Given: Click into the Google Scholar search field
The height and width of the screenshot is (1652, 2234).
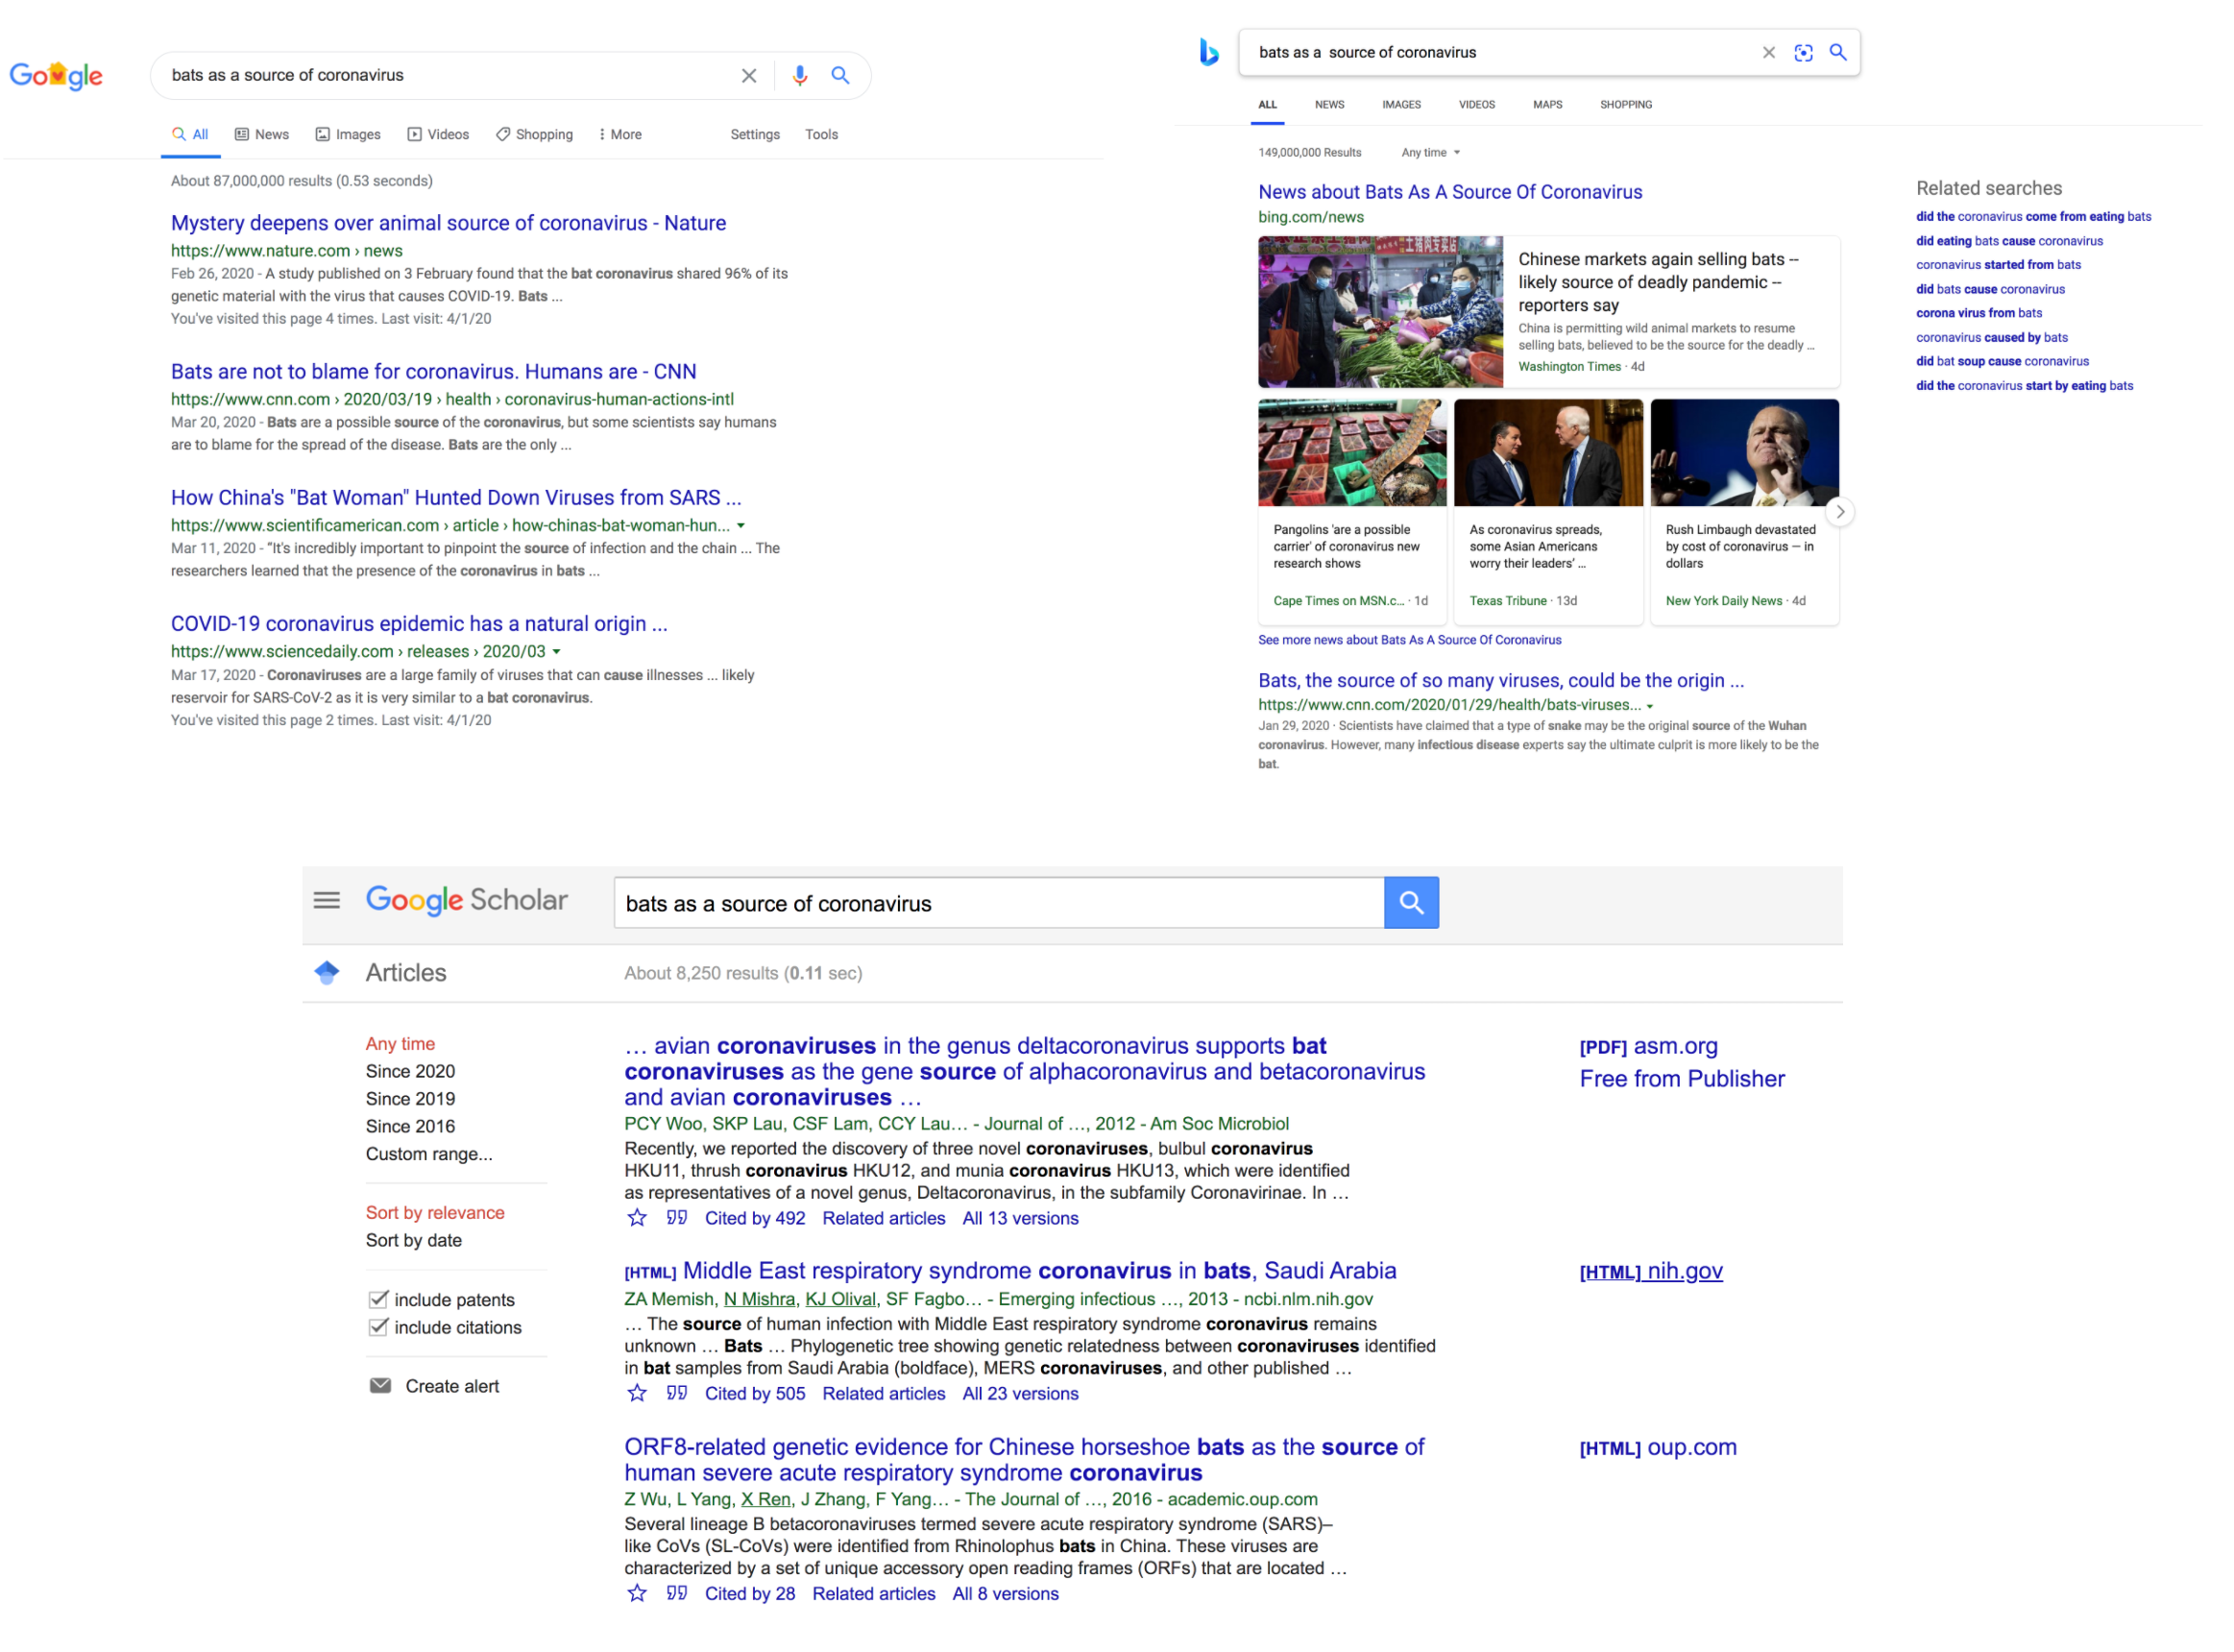Looking at the screenshot, I should (x=999, y=903).
